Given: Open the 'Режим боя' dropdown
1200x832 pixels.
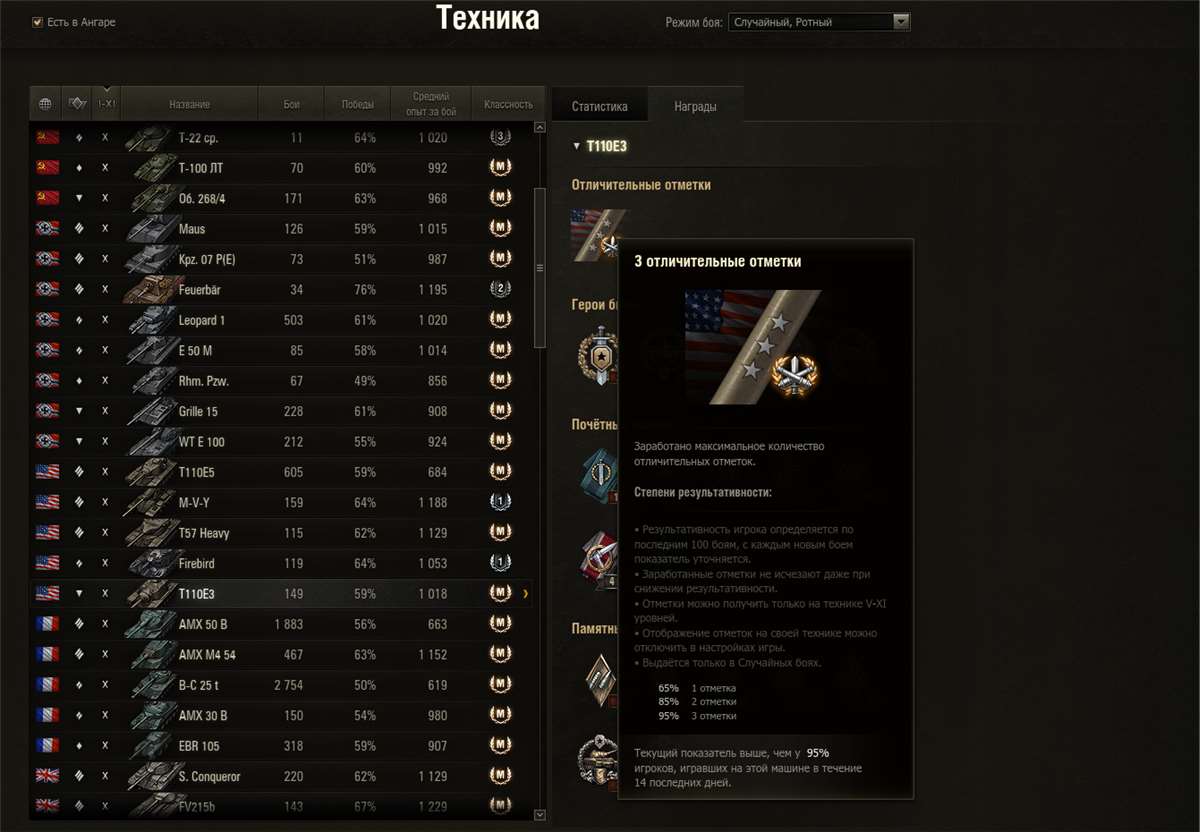Looking at the screenshot, I should point(819,22).
